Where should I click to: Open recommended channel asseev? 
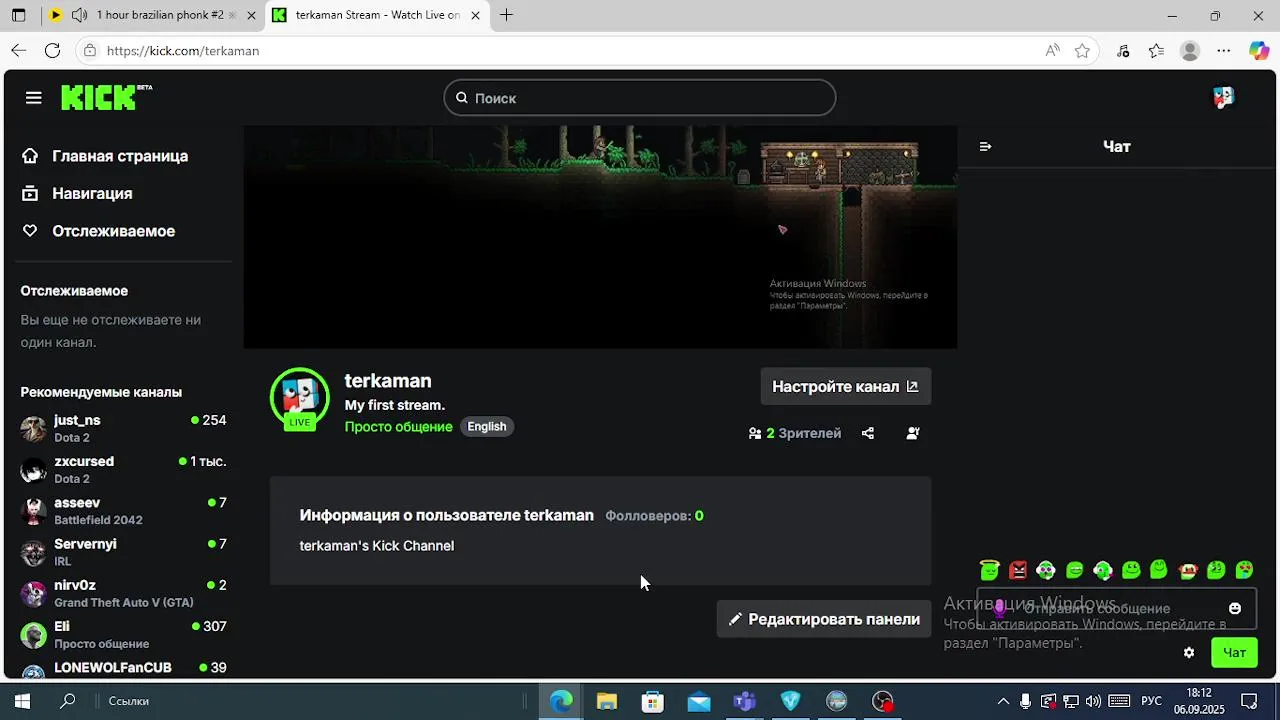[124, 510]
